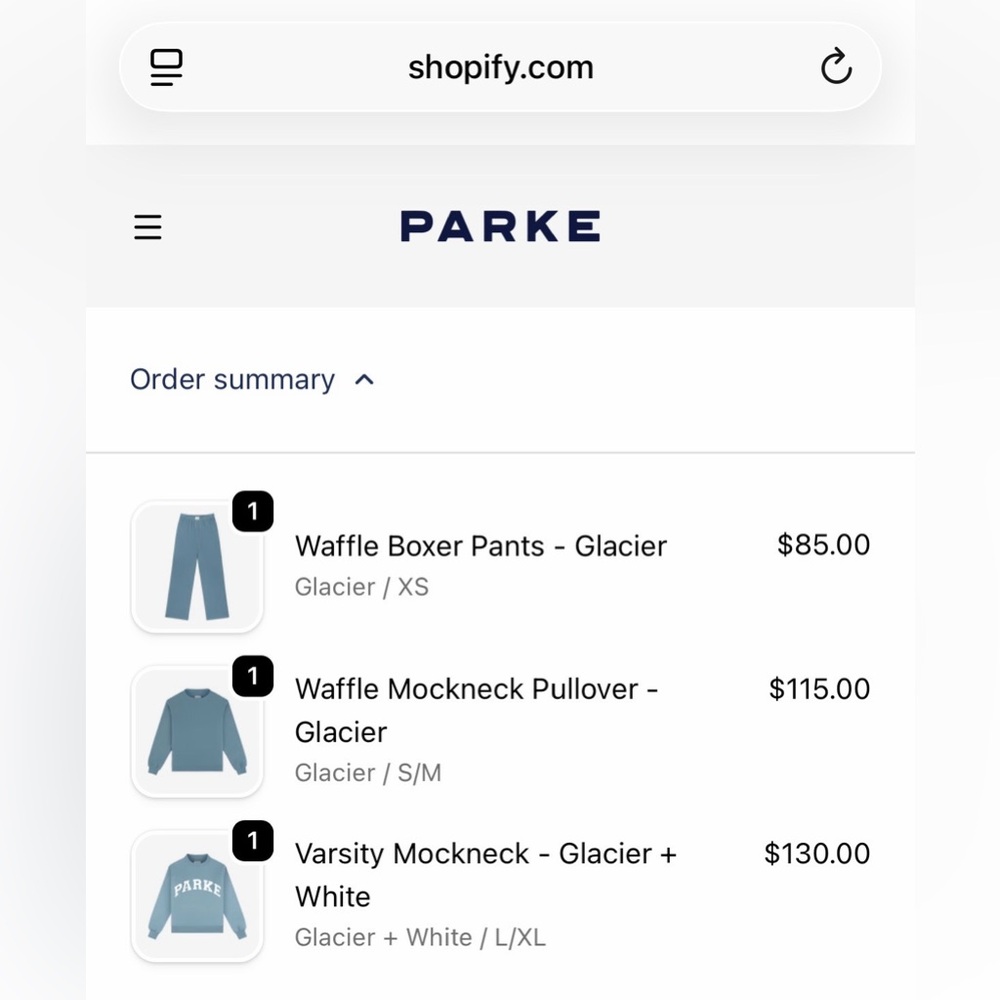Click the quantity badge on Boxer Pants
The image size is (1000, 1000).
pos(253,513)
